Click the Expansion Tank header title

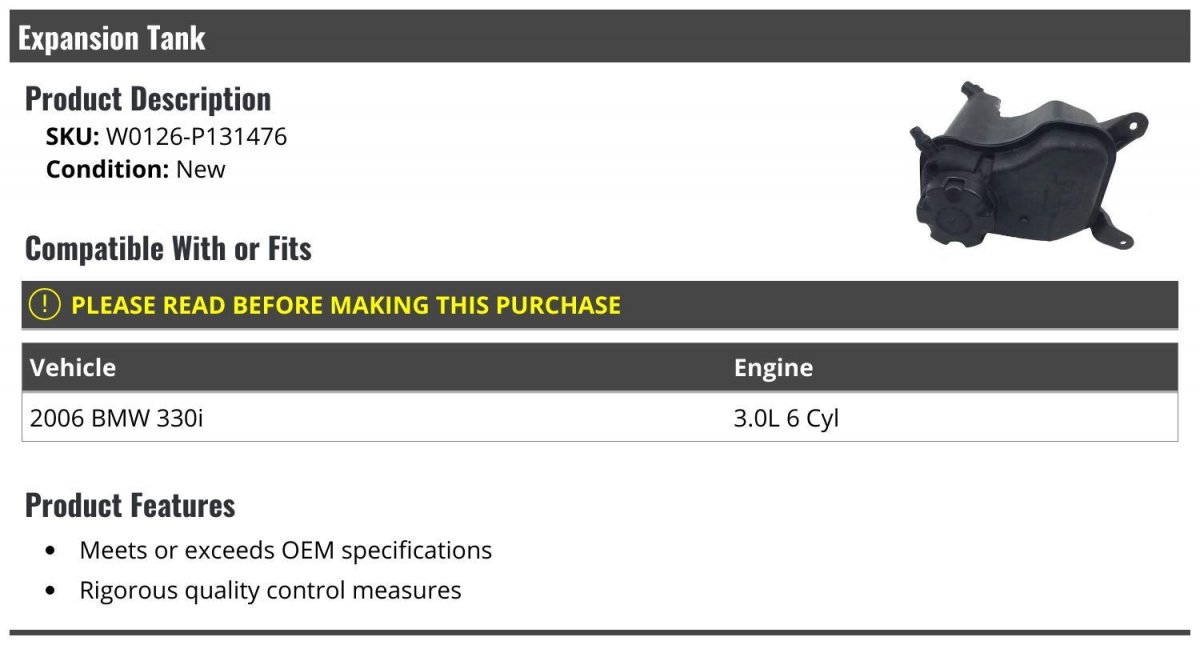pos(112,38)
